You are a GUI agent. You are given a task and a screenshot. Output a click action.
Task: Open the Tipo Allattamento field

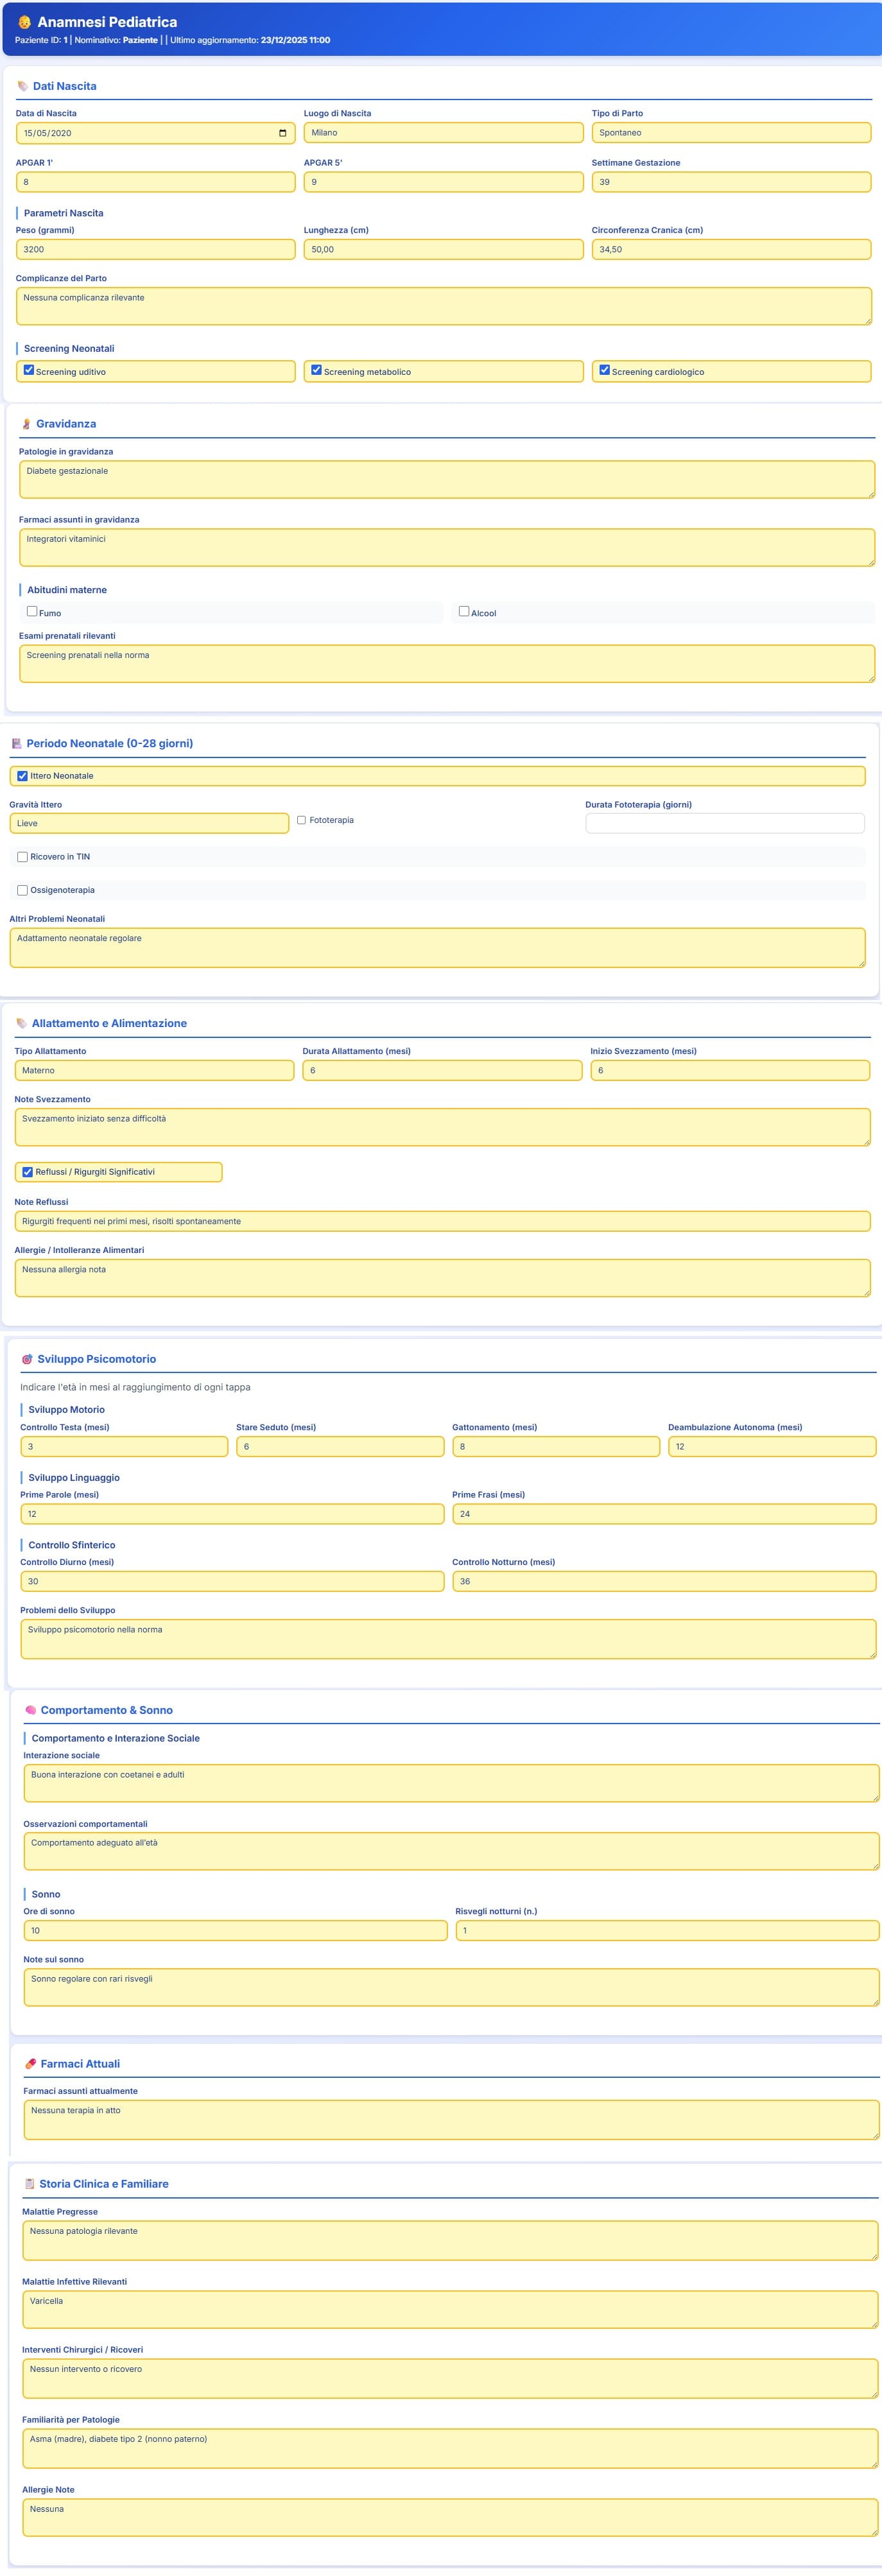[x=154, y=1070]
